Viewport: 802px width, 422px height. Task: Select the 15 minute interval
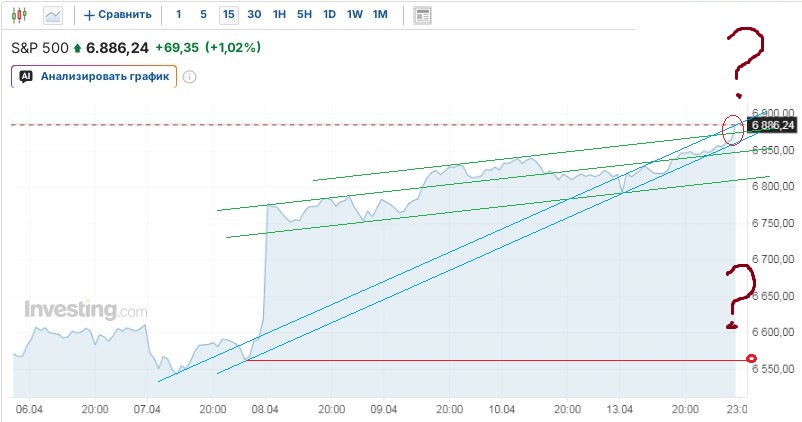(x=229, y=15)
